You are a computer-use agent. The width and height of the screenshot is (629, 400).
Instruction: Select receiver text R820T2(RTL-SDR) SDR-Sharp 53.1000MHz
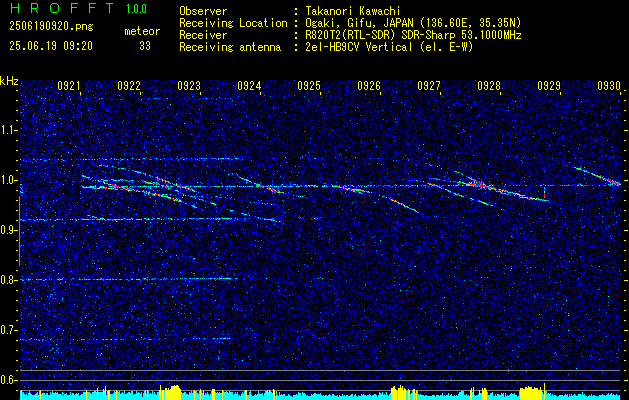[414, 35]
